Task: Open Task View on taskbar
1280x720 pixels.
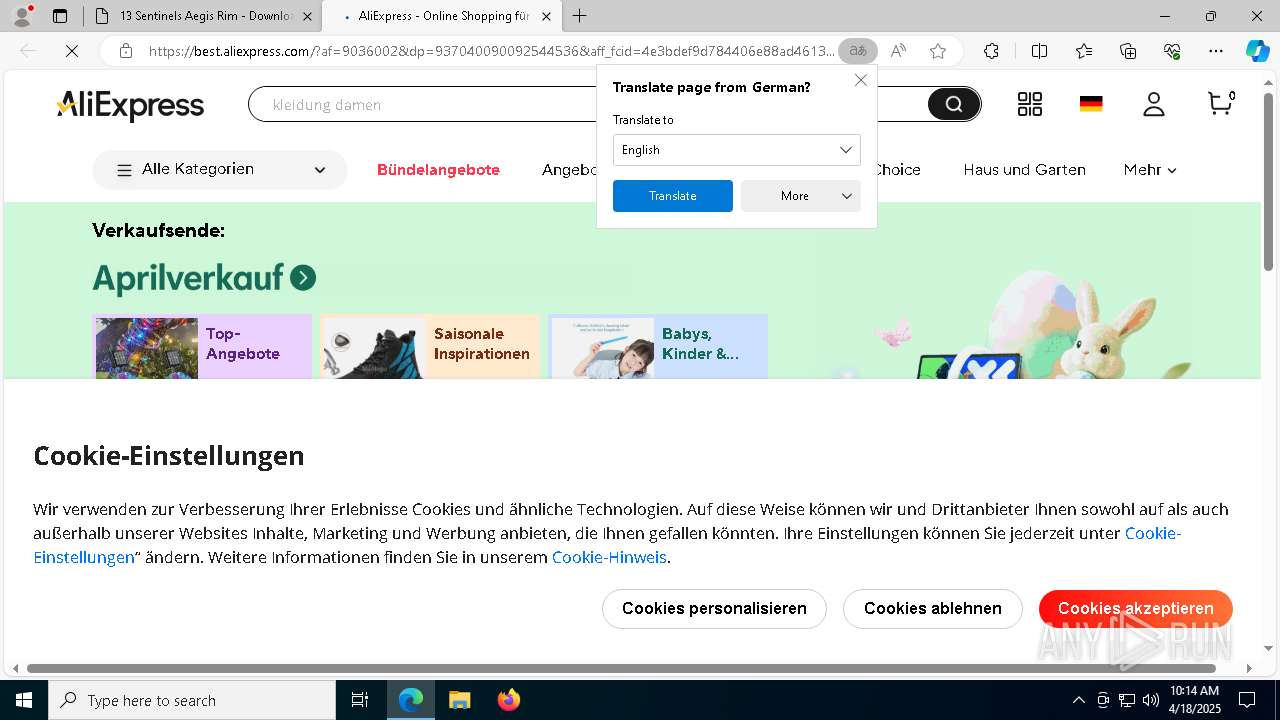Action: click(x=360, y=700)
